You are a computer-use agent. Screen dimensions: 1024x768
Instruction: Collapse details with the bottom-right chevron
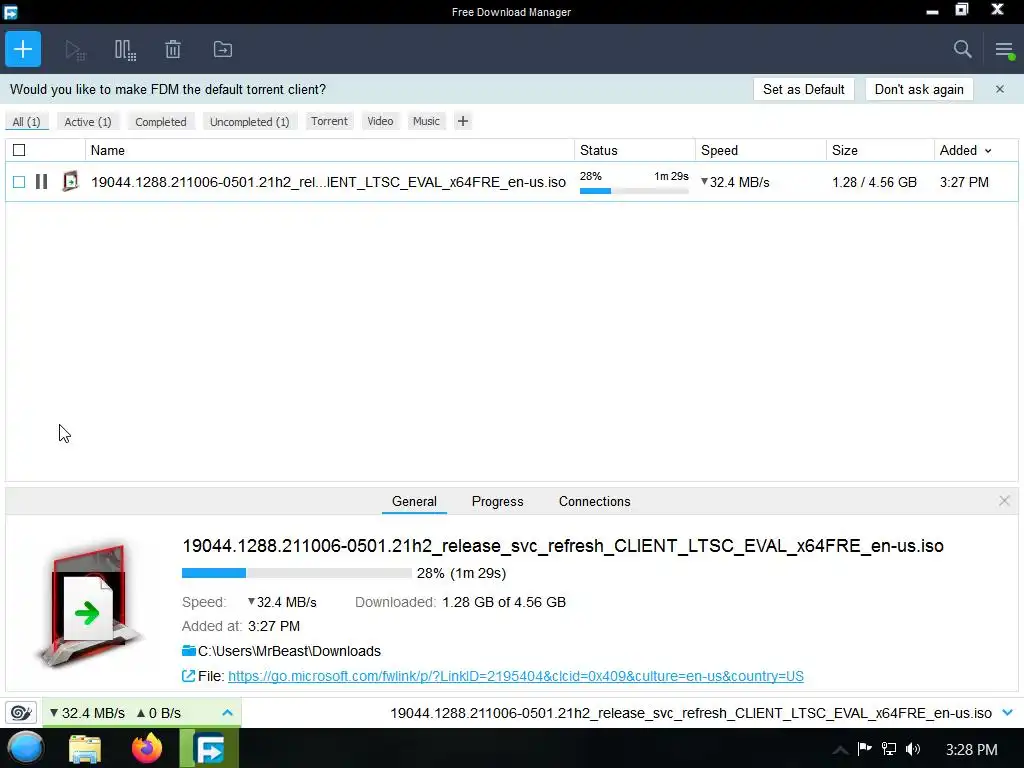(x=1008, y=712)
